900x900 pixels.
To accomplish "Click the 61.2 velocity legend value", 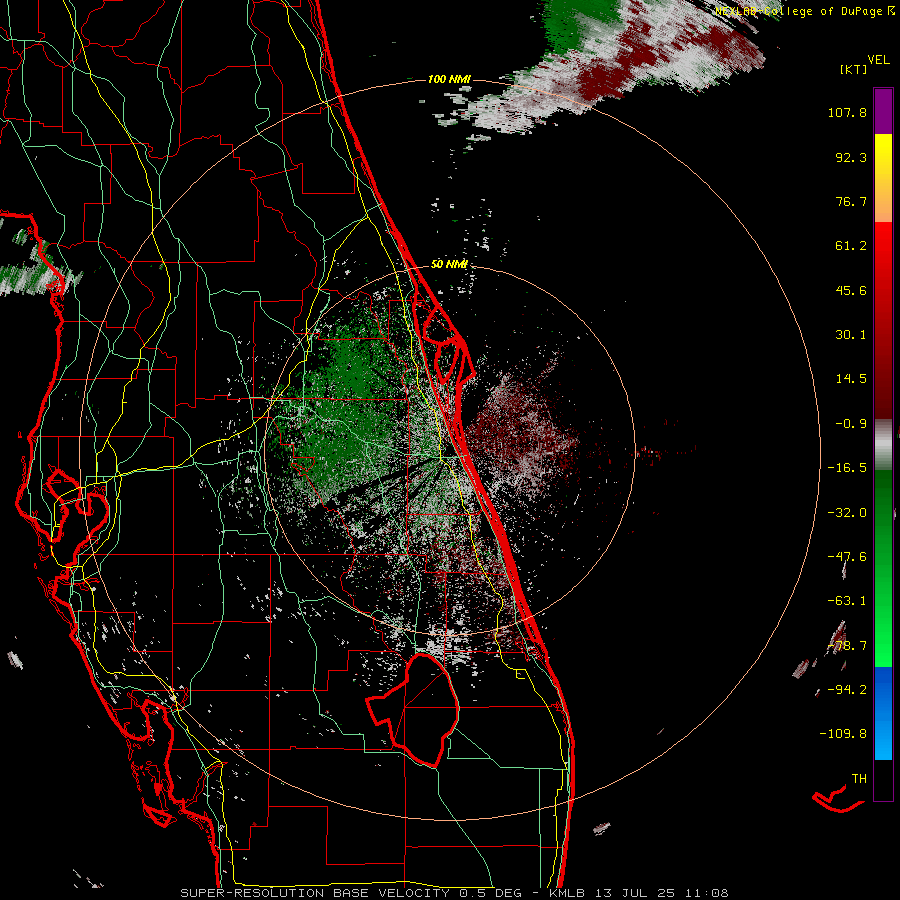I will point(851,246).
